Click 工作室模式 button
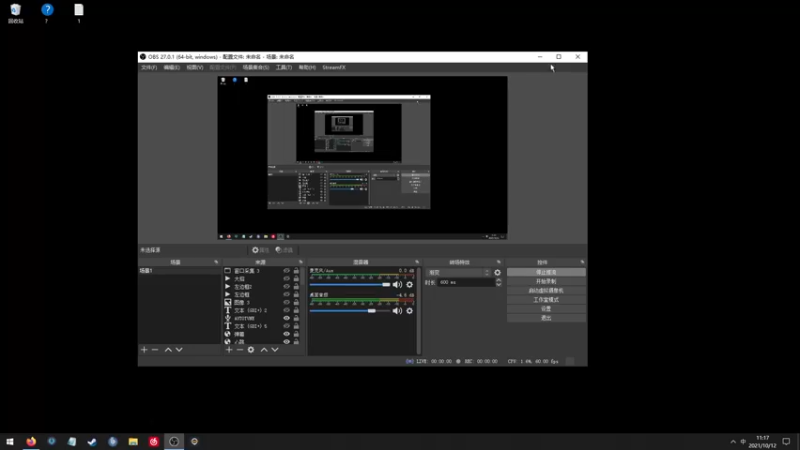Viewport: 800px width, 450px height. point(546,300)
